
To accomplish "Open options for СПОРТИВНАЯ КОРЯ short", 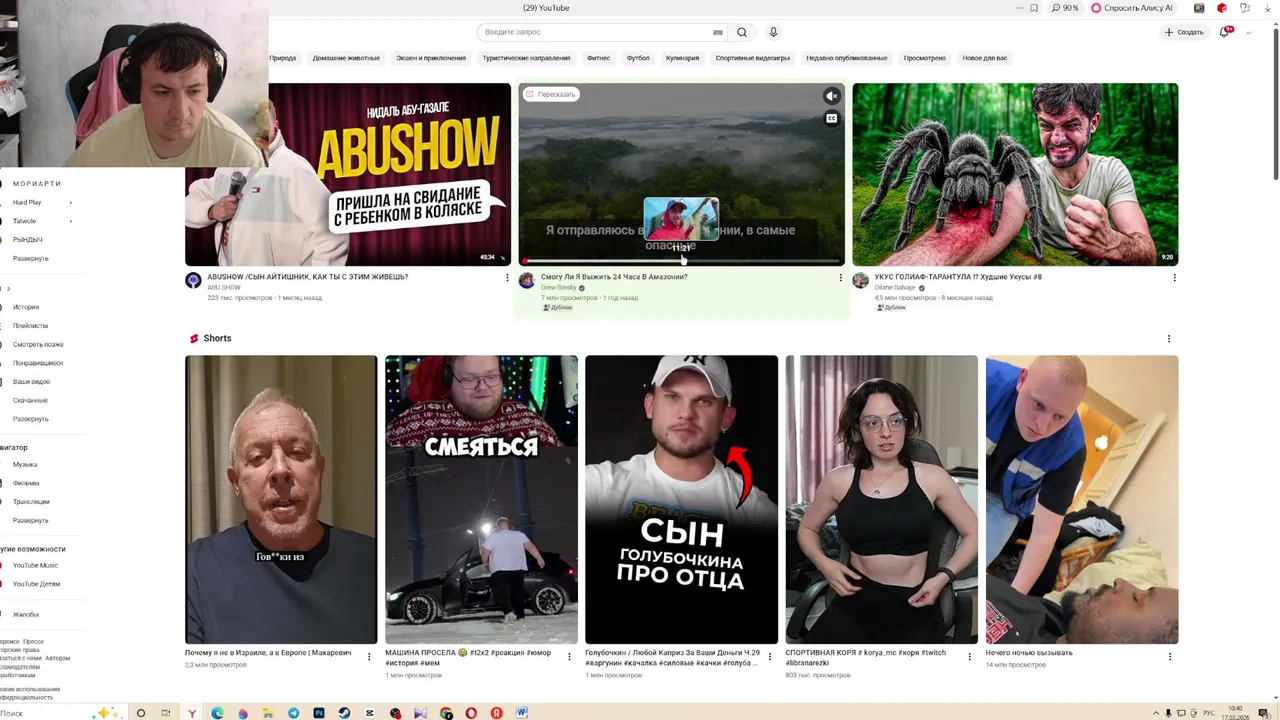I will tap(970, 657).
